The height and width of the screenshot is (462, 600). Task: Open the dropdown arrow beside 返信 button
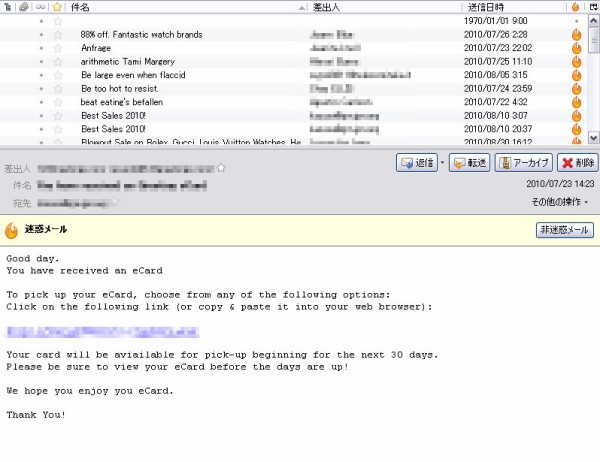[x=442, y=163]
